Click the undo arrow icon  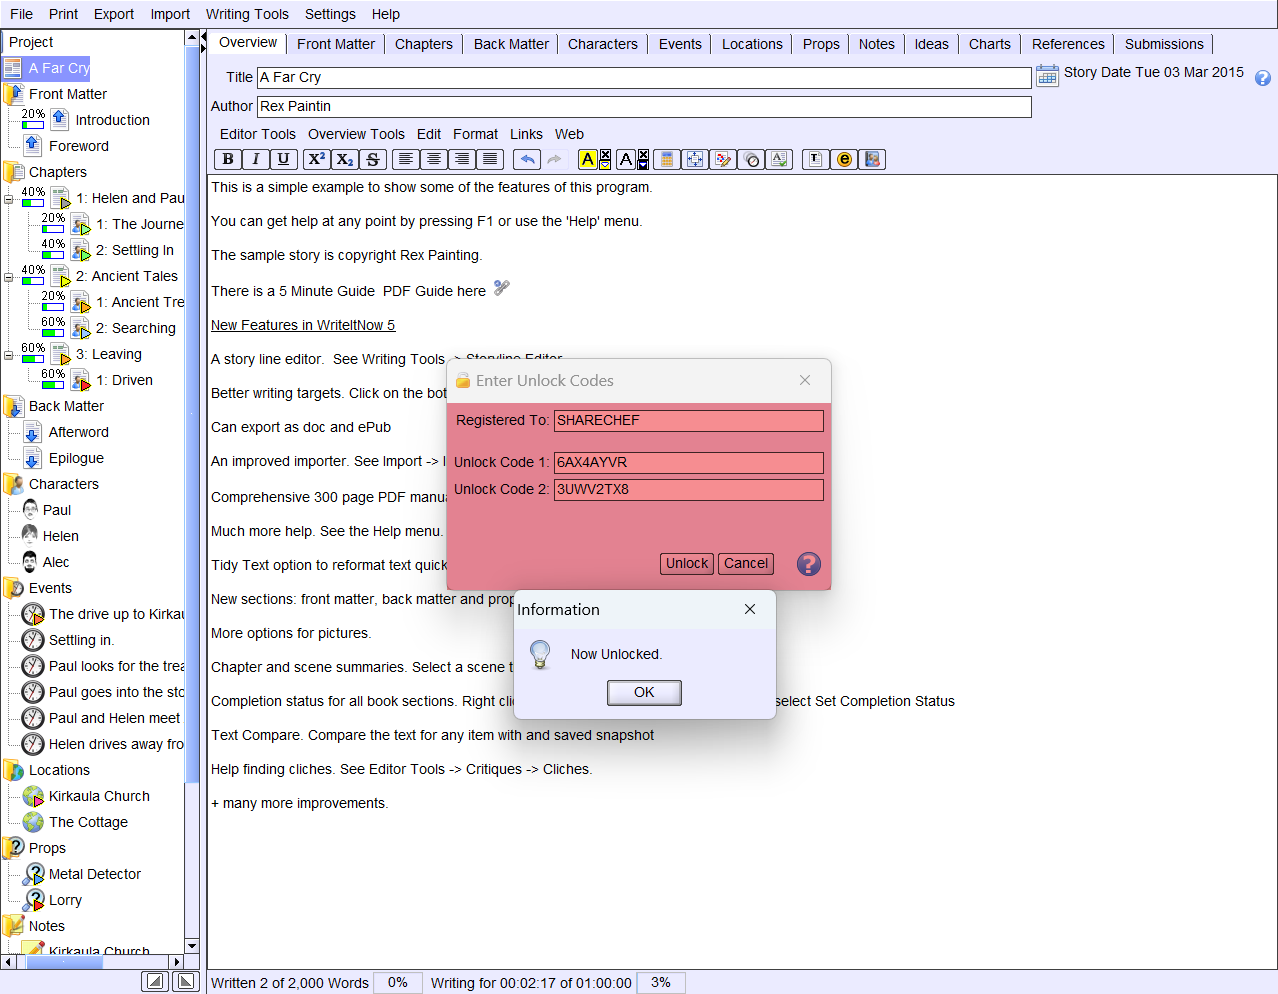527,159
